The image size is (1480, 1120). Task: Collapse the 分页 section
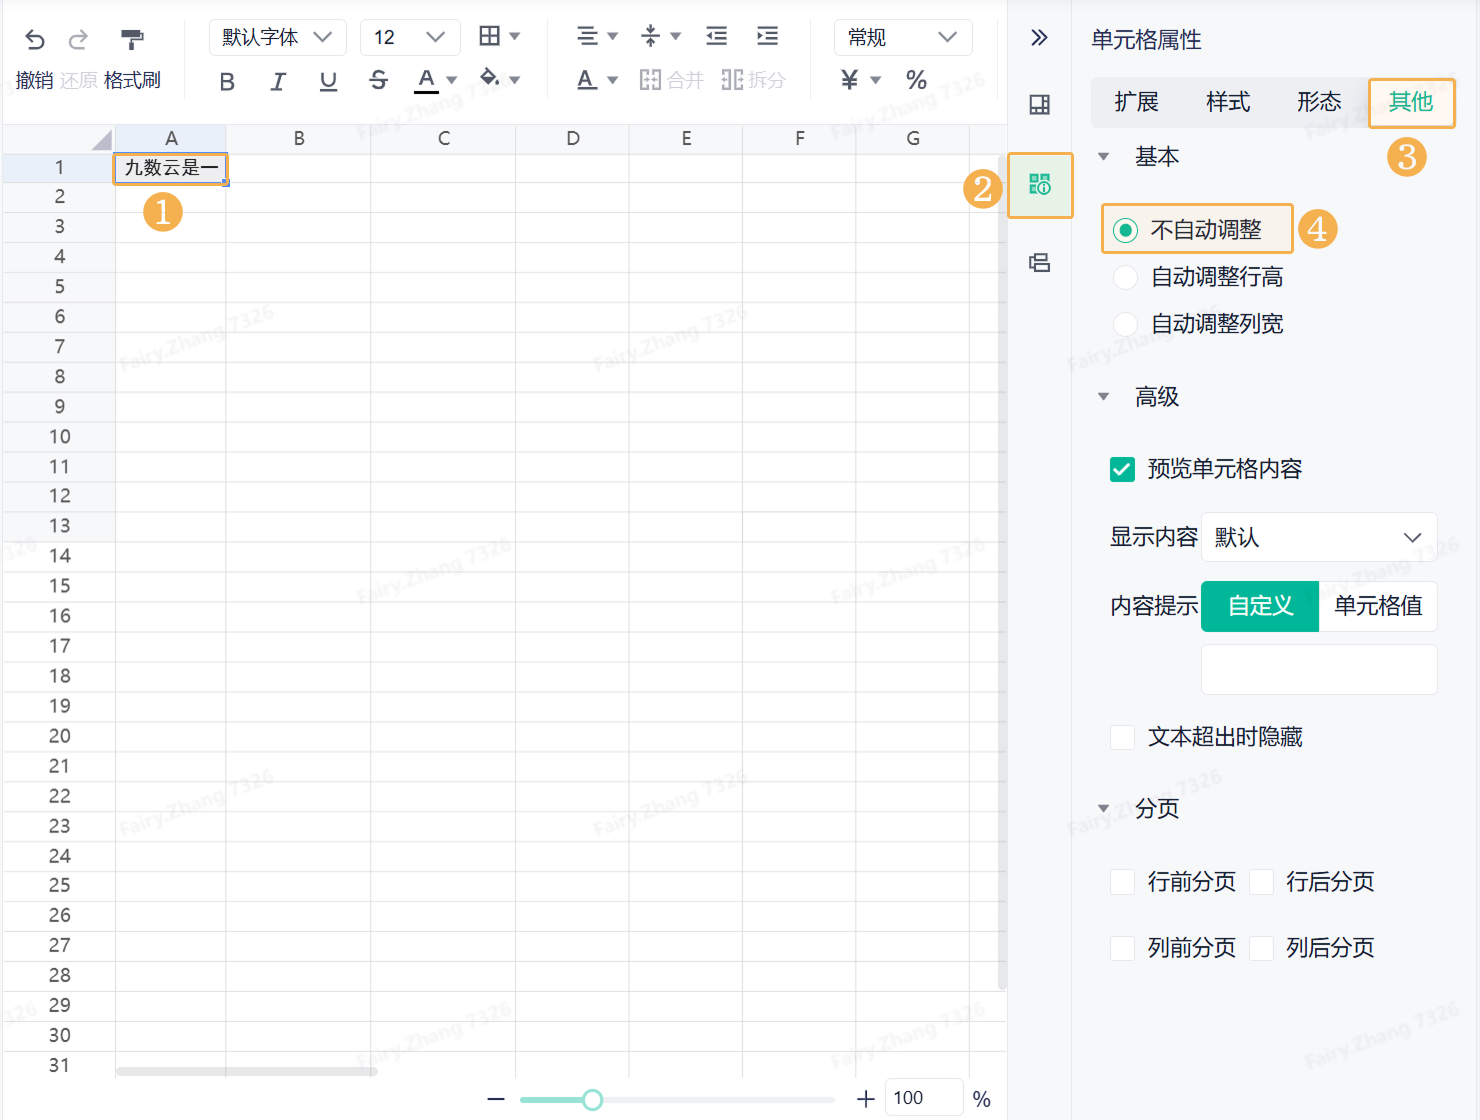[x=1104, y=808]
